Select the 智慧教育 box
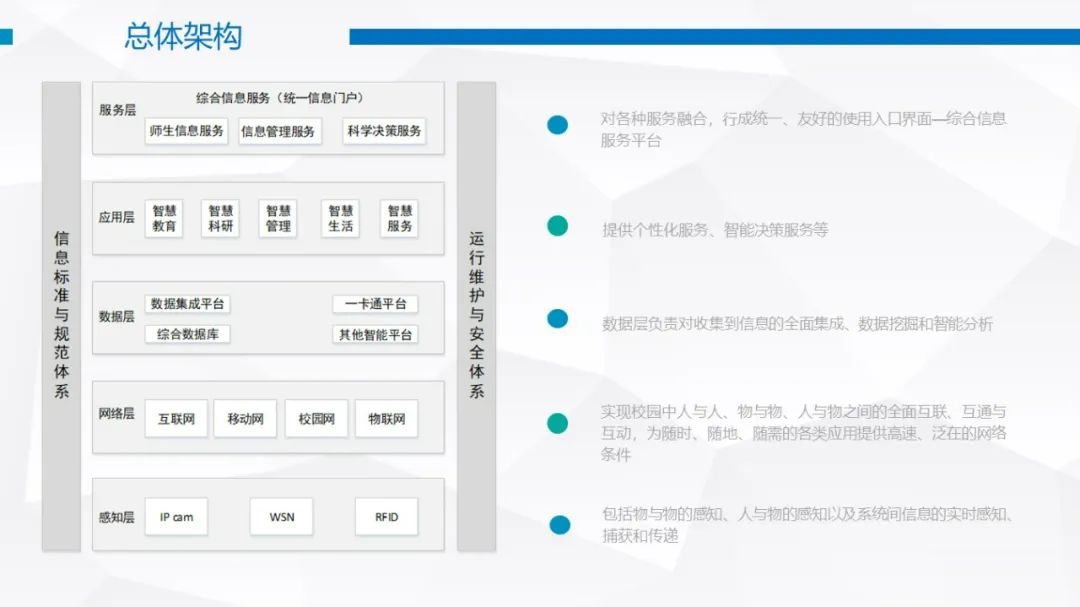This screenshot has height=607, width=1080. coord(164,218)
